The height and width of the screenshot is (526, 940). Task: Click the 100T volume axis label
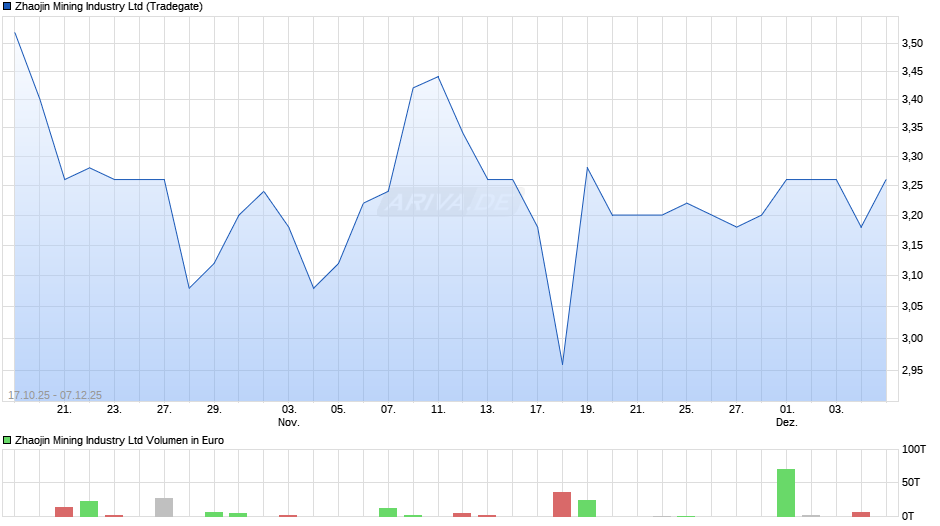pyautogui.click(x=914, y=449)
